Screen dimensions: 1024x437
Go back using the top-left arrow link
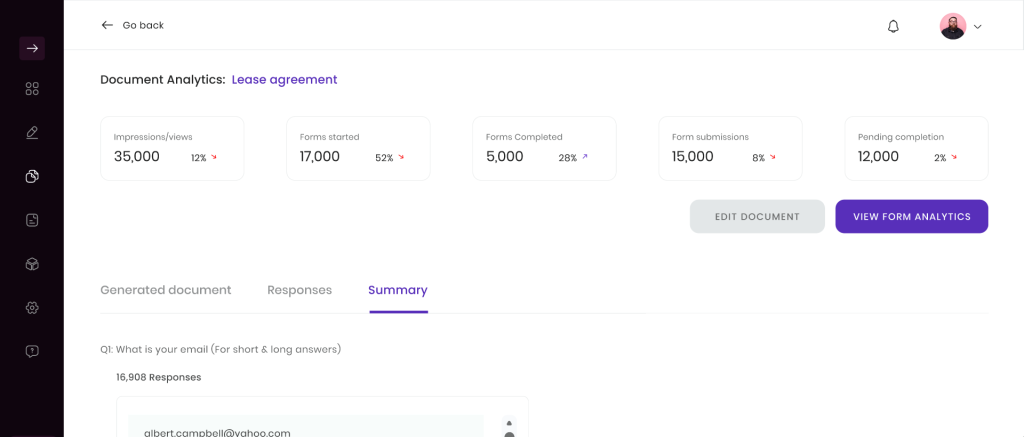(x=133, y=25)
